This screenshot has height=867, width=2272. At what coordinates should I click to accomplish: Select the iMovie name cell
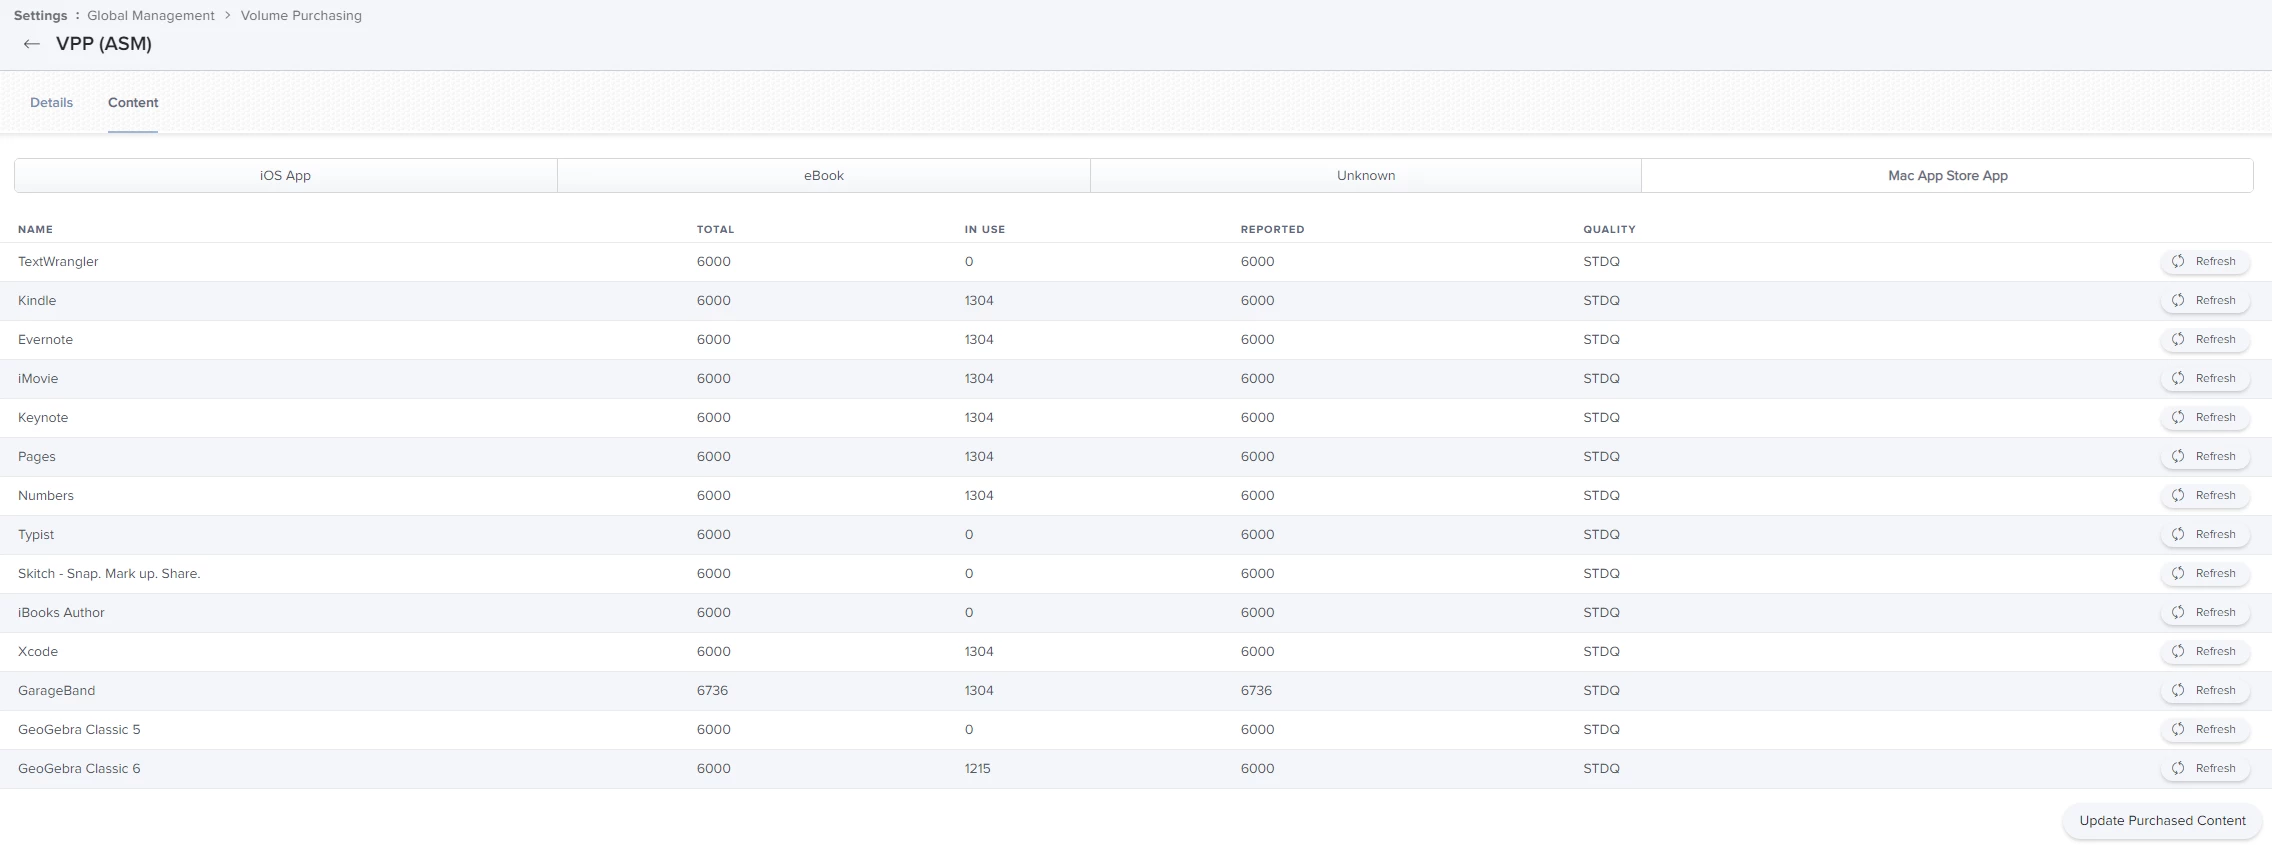[x=38, y=378]
